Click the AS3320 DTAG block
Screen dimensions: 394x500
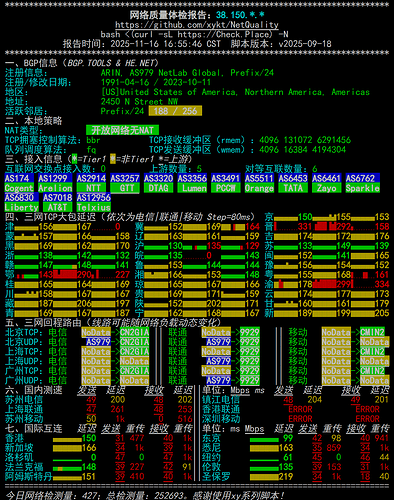159,183
